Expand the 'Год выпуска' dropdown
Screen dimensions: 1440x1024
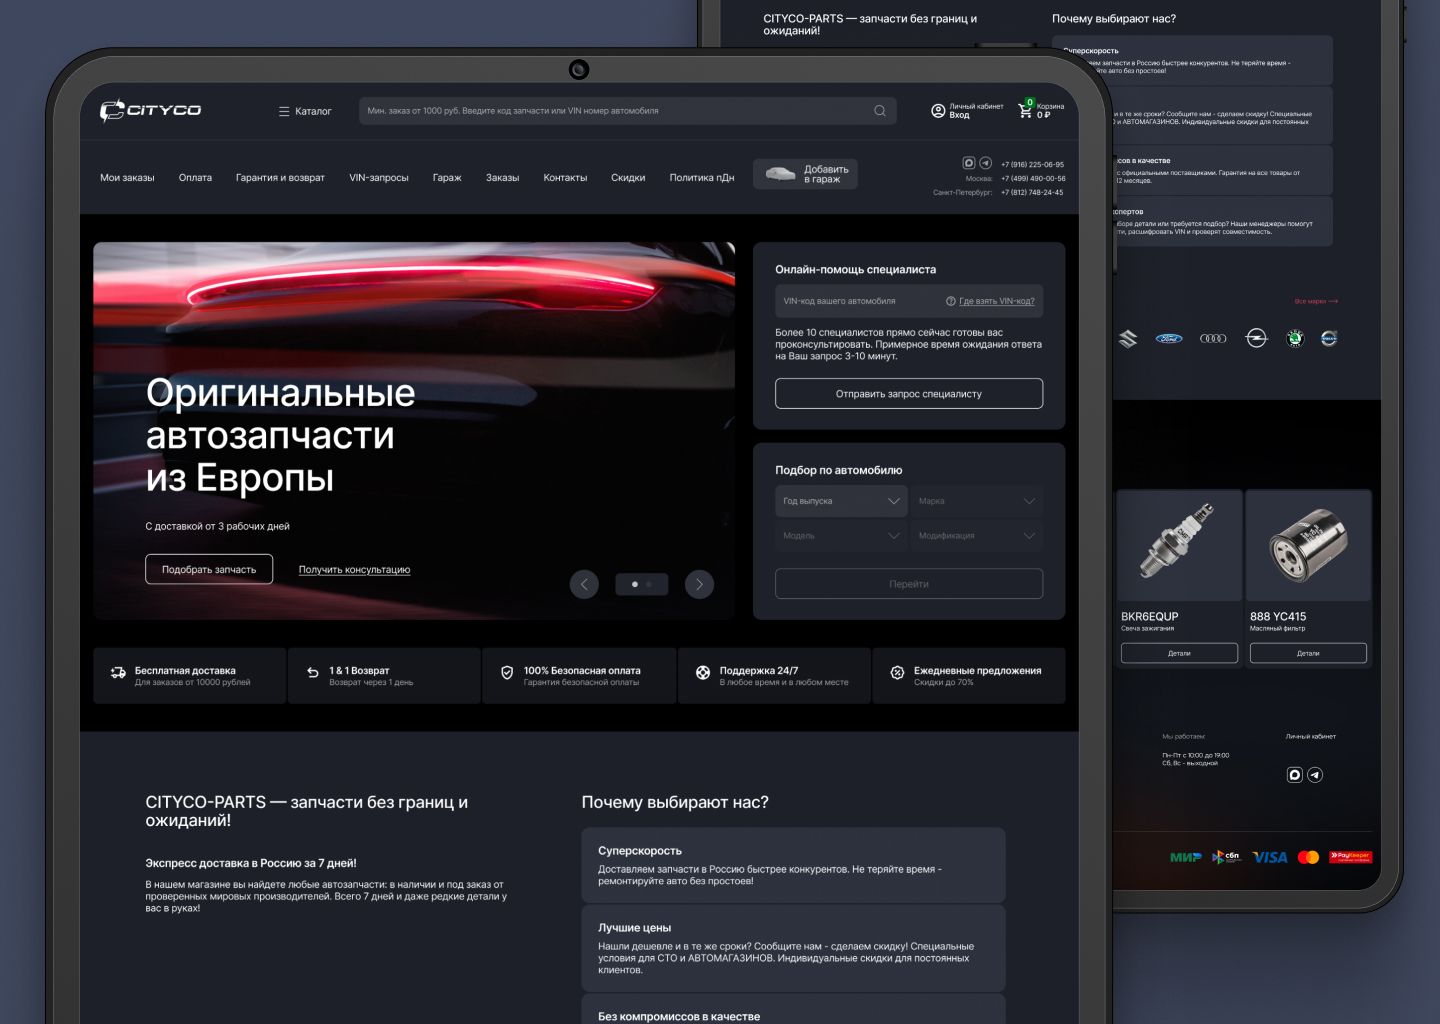841,501
